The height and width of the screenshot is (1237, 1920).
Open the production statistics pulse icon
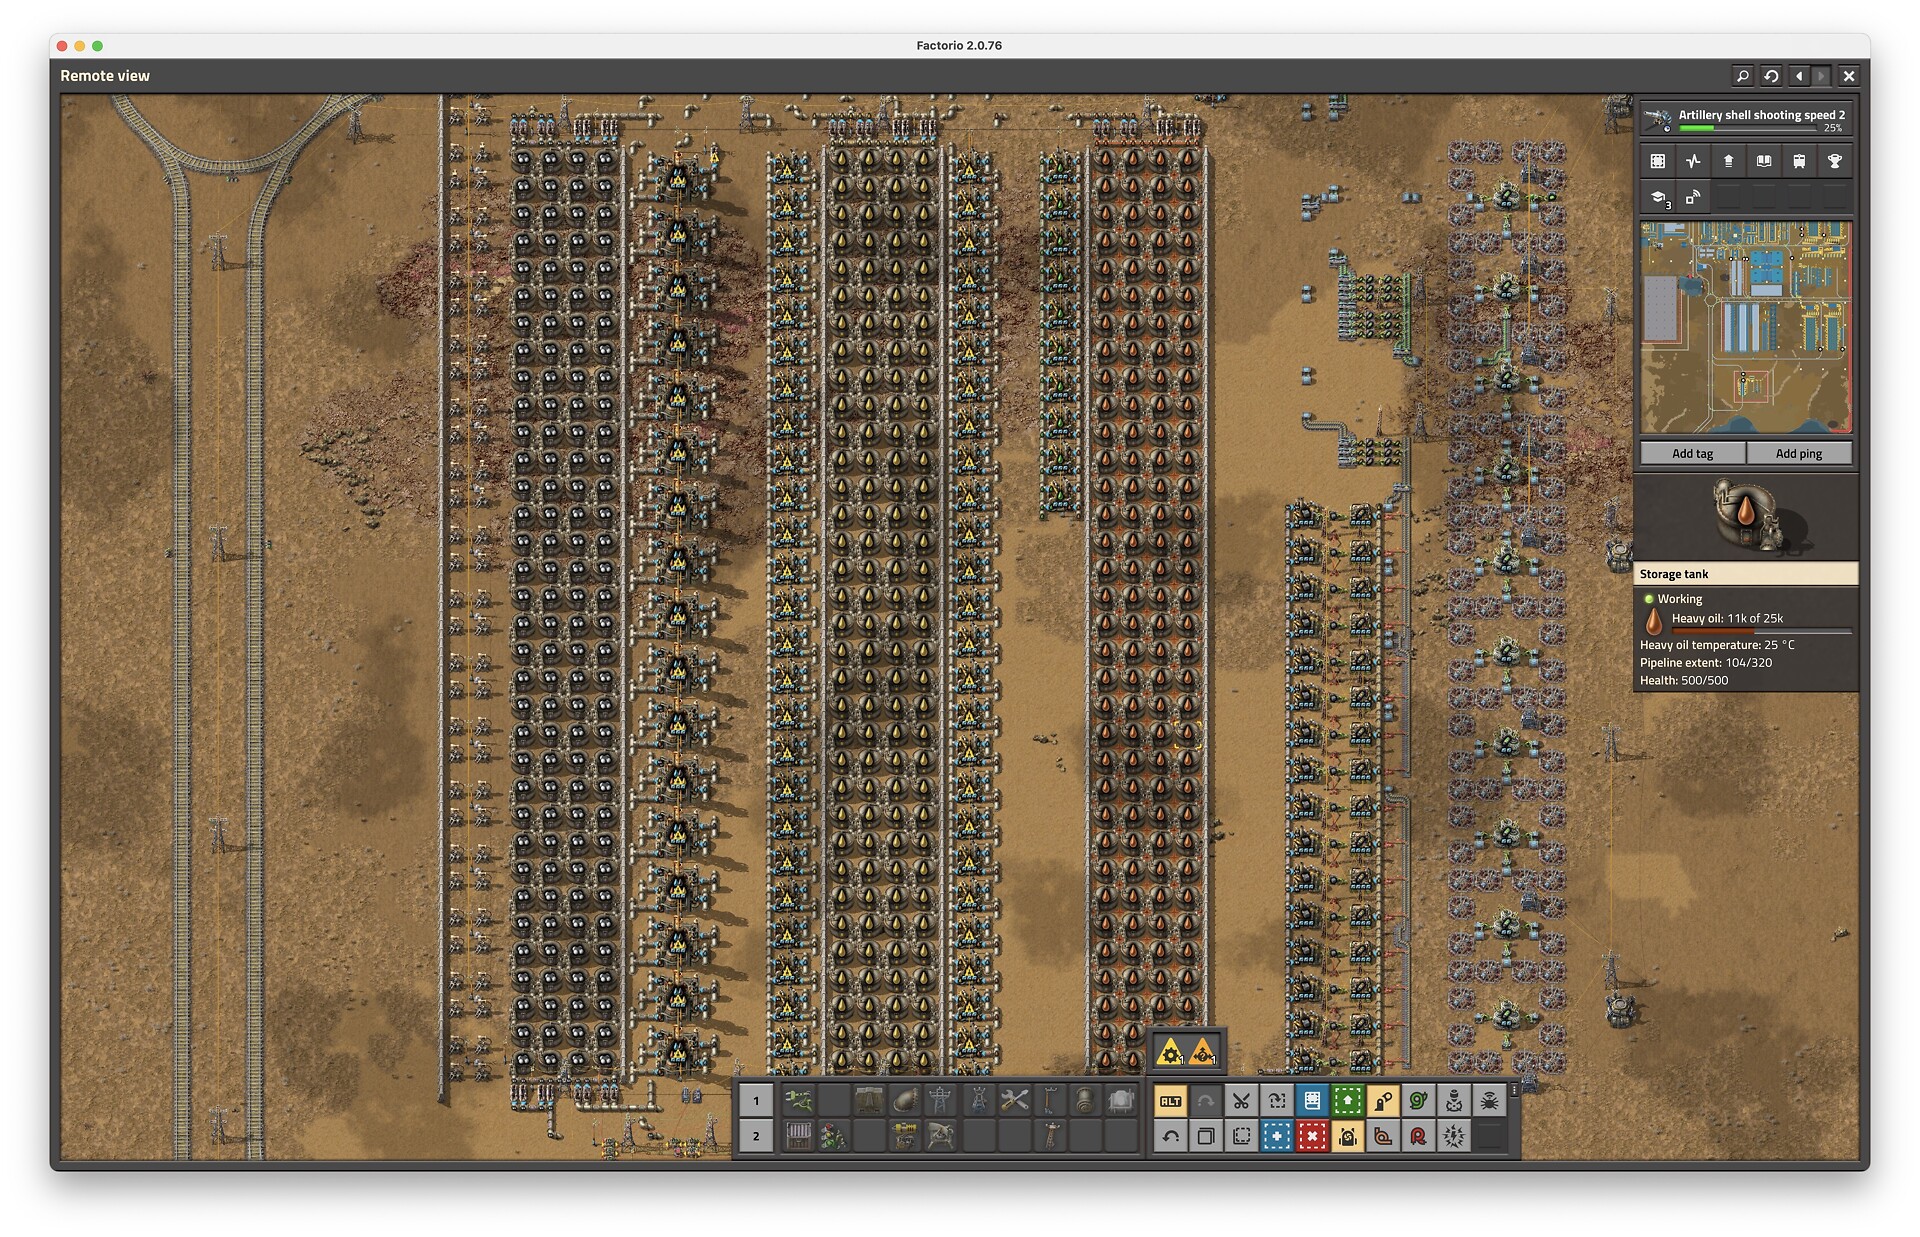click(x=1692, y=161)
